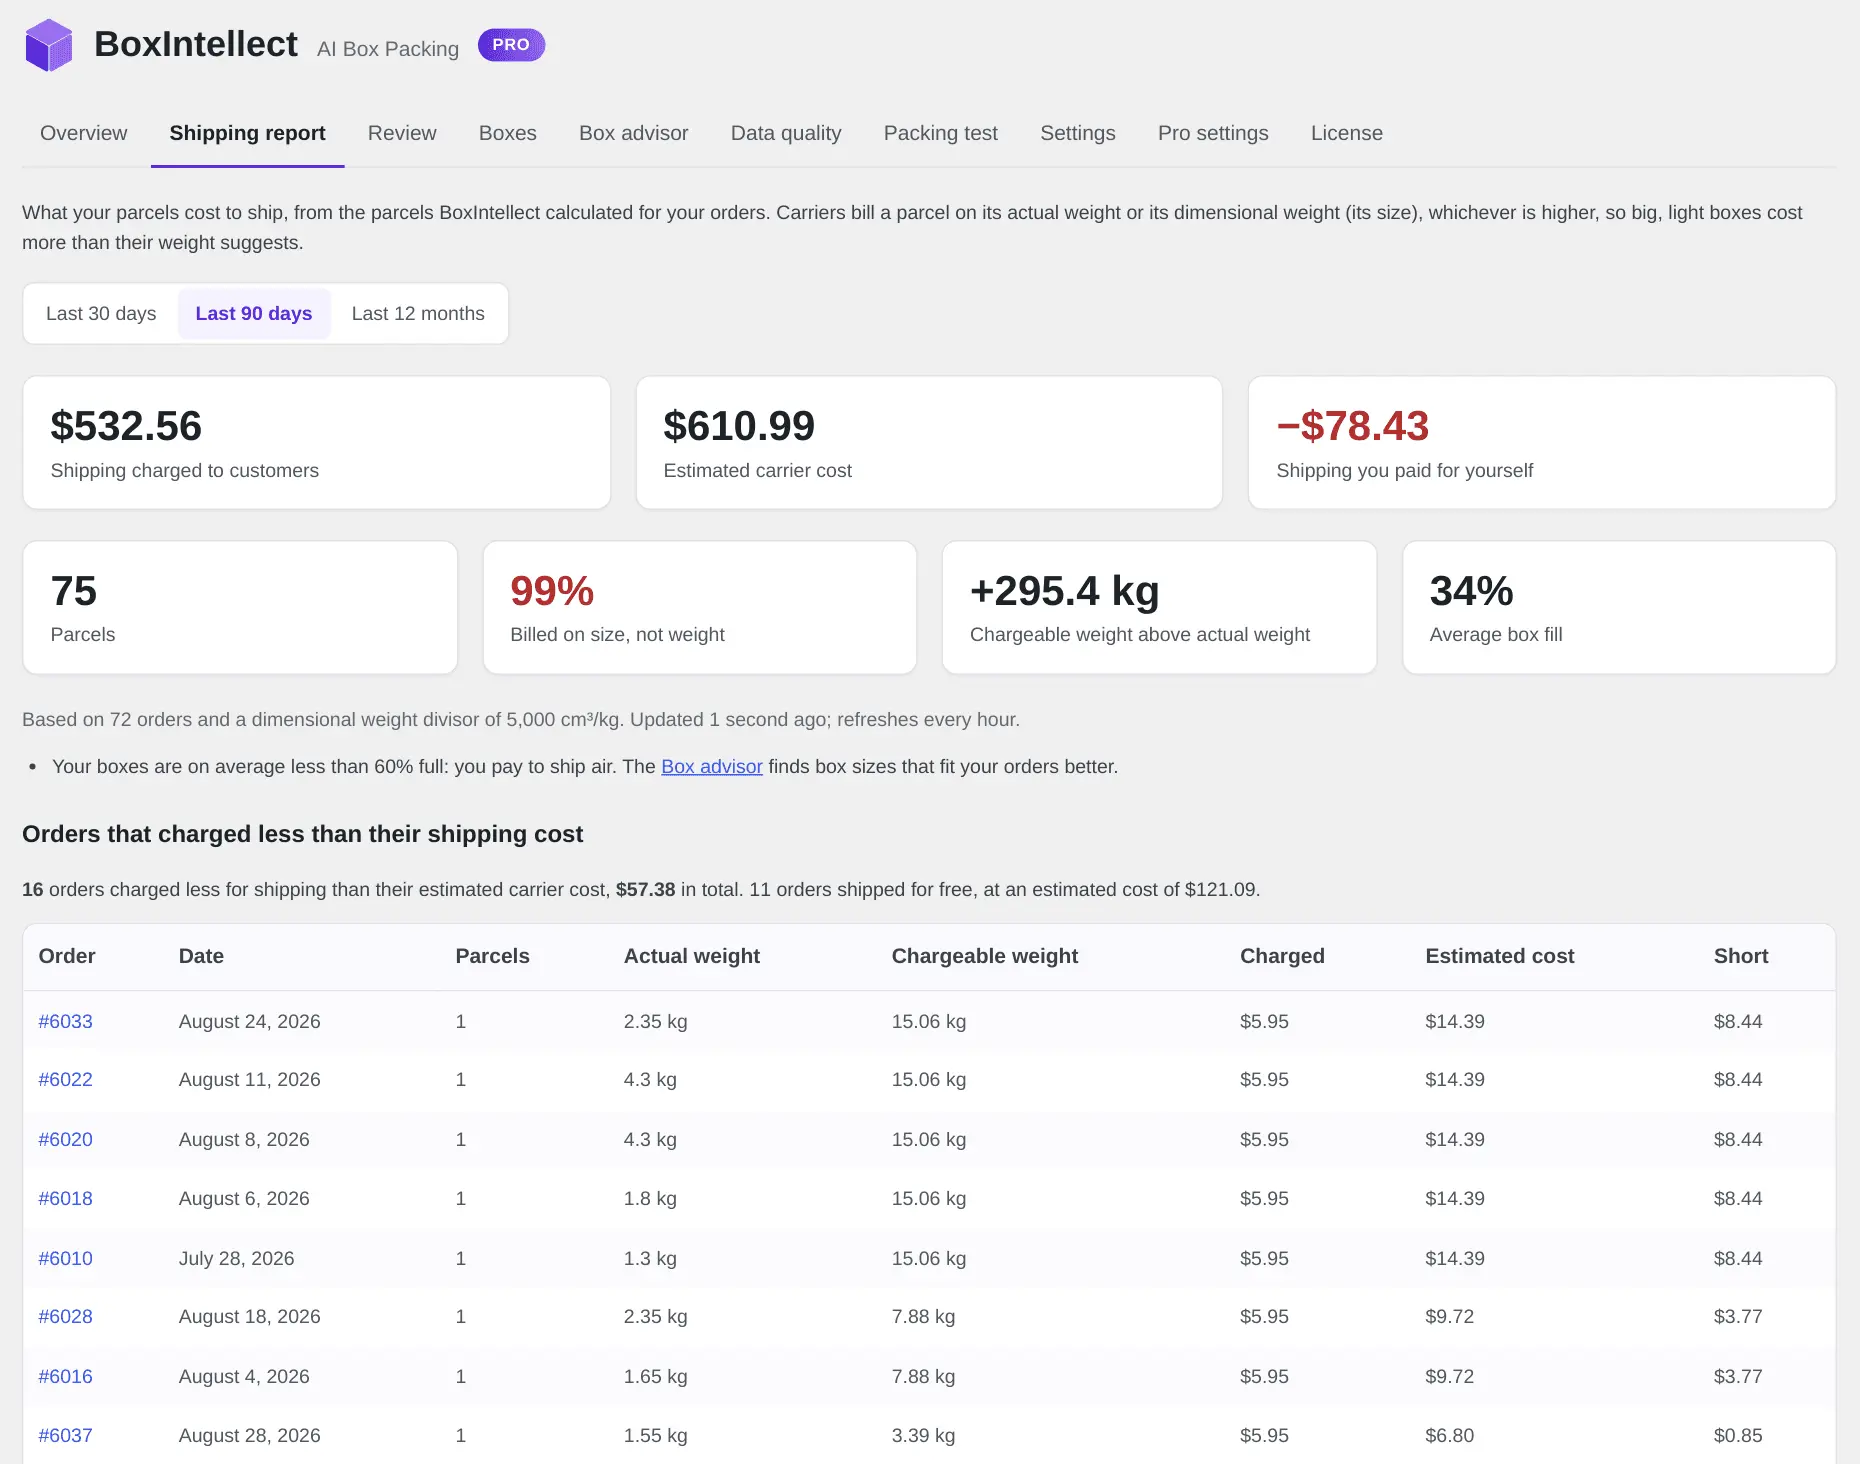1860x1464 pixels.
Task: Open order #6022
Action: tap(66, 1080)
